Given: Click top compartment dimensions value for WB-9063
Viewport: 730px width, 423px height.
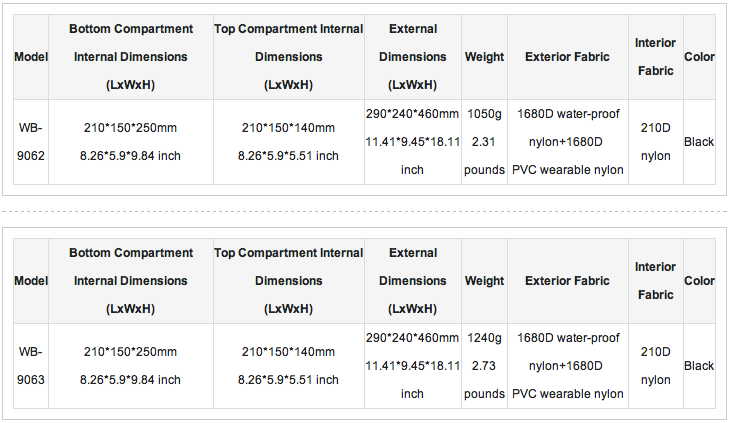Looking at the screenshot, I should [x=288, y=366].
